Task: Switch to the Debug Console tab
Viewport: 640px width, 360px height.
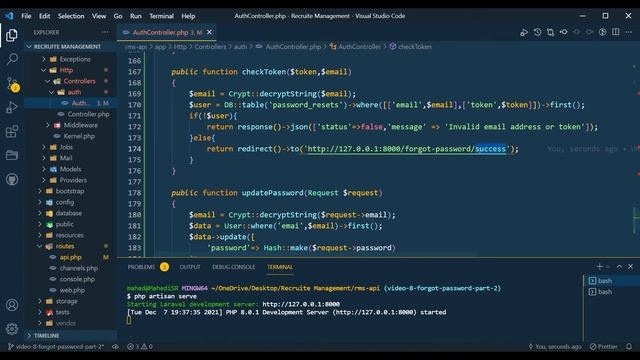Action: coord(233,267)
